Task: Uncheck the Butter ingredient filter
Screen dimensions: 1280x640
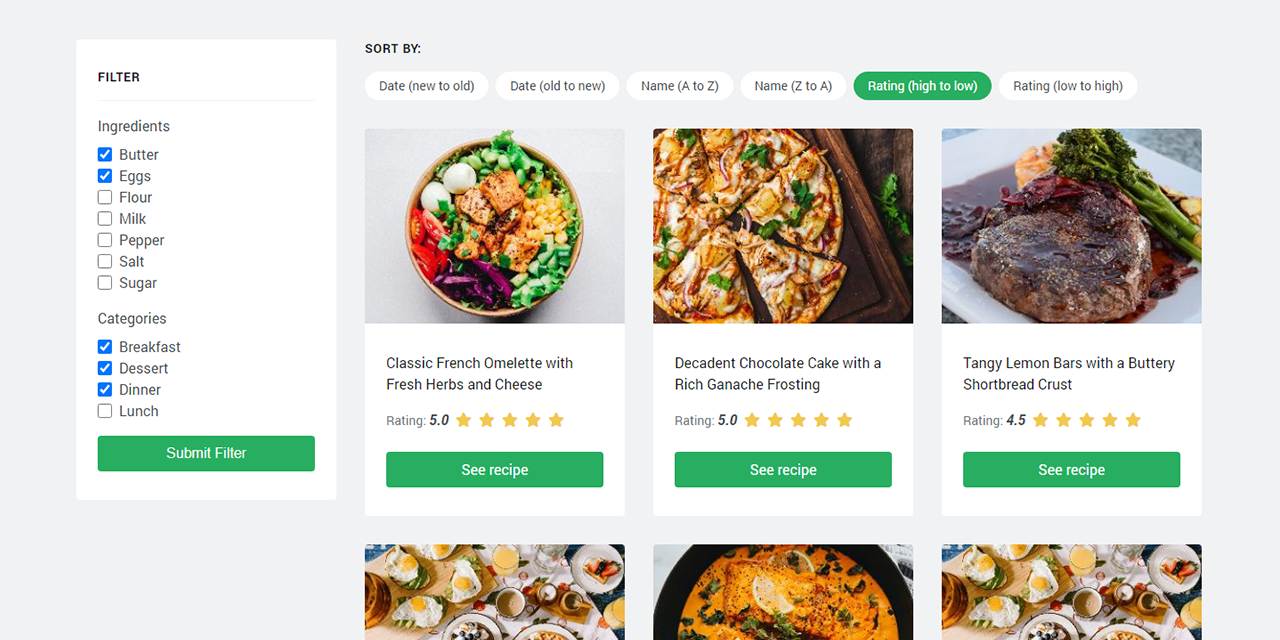Action: point(104,154)
